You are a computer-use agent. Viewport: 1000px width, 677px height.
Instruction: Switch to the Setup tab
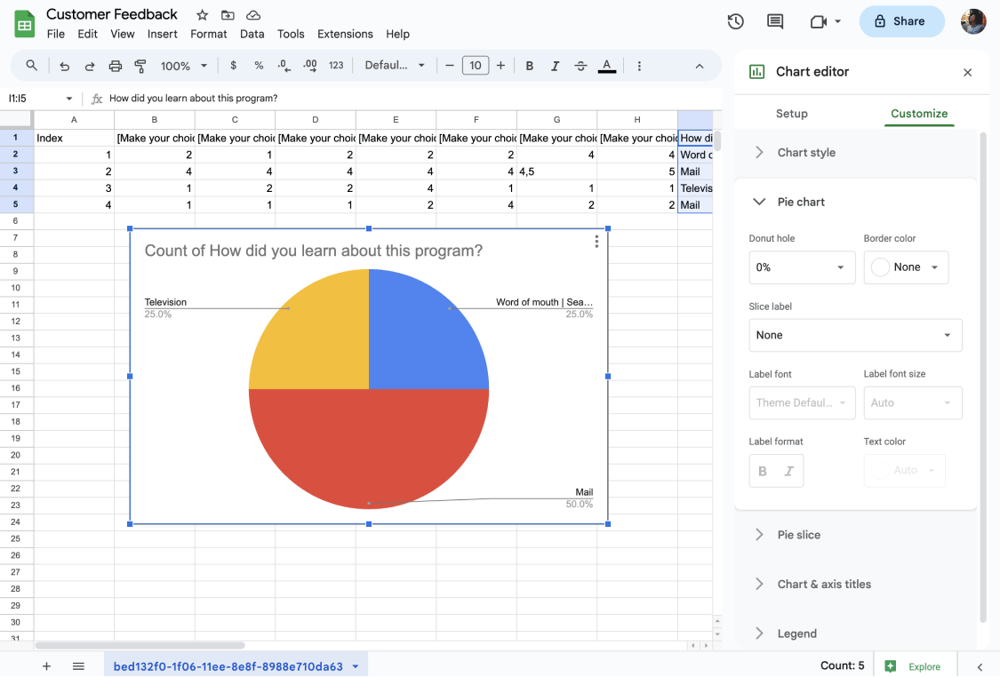point(791,113)
